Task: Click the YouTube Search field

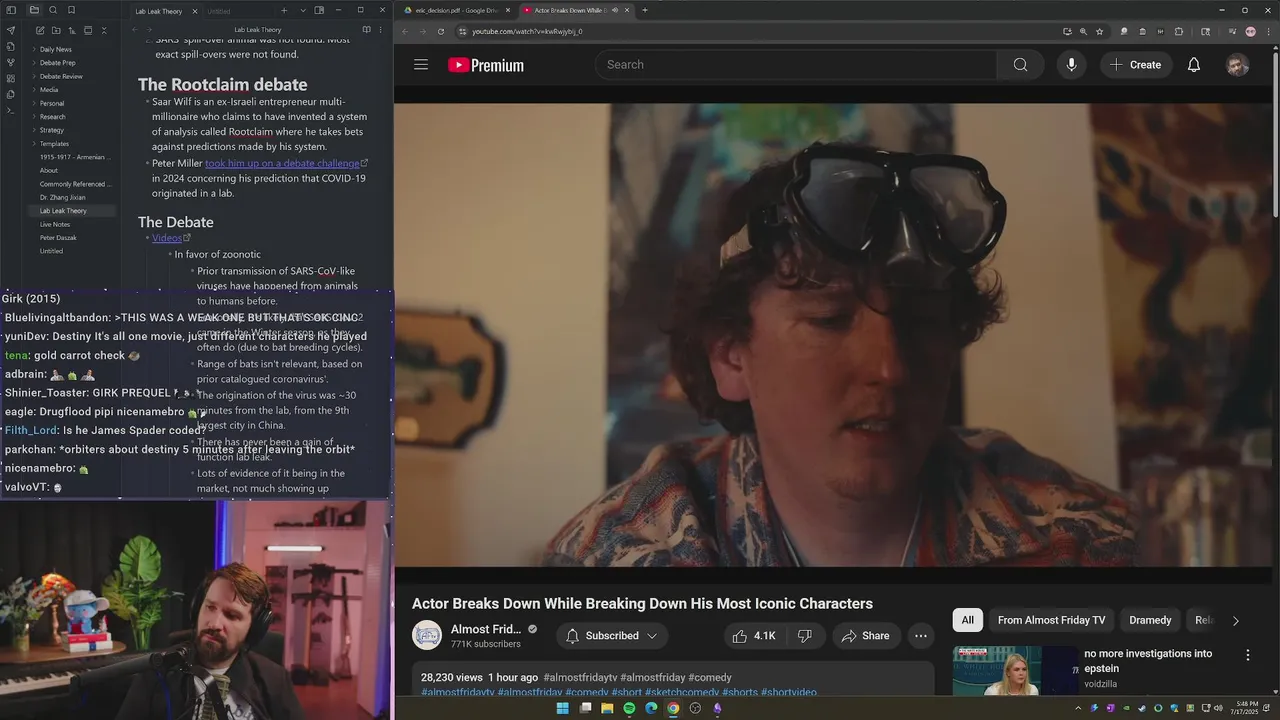Action: pyautogui.click(x=796, y=65)
